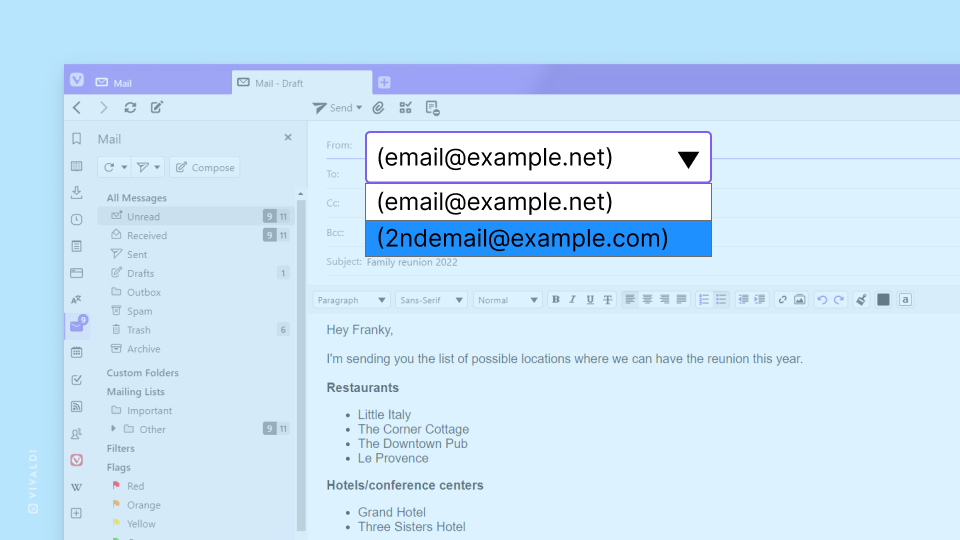The image size is (960, 540).
Task: Switch to the Mail - Draft tab
Action: [x=302, y=83]
